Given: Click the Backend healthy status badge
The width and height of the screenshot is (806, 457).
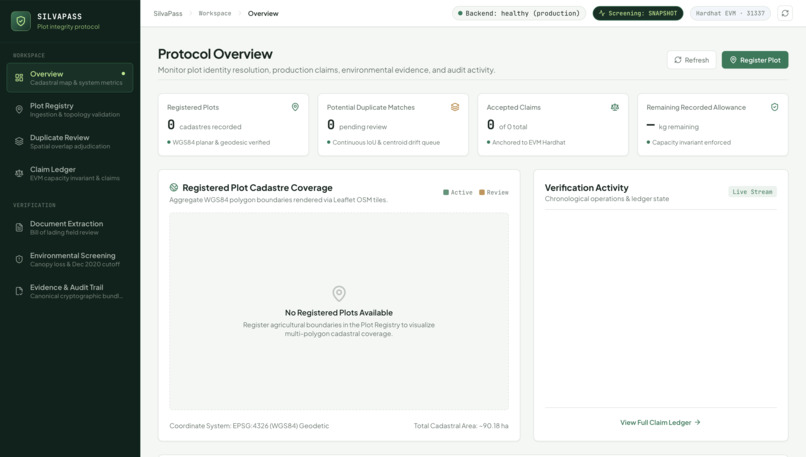Looking at the screenshot, I should coord(519,13).
